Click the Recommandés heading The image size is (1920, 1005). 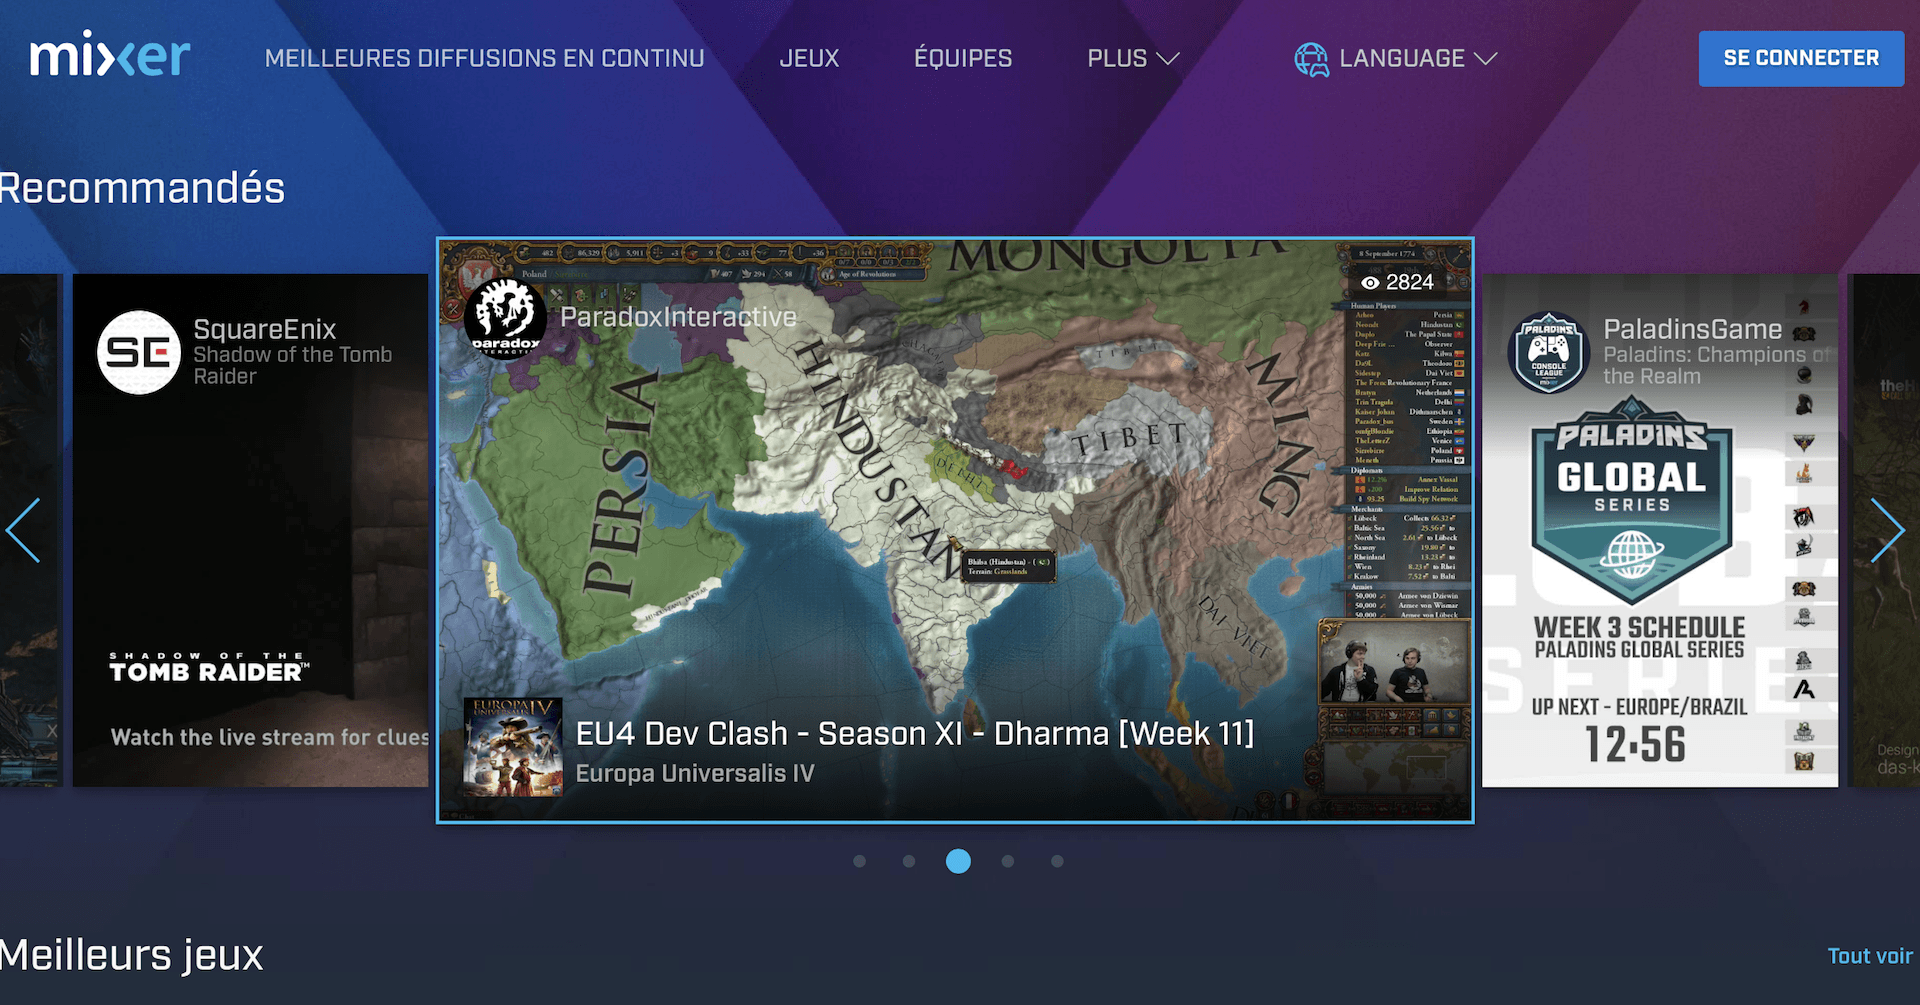pos(142,188)
